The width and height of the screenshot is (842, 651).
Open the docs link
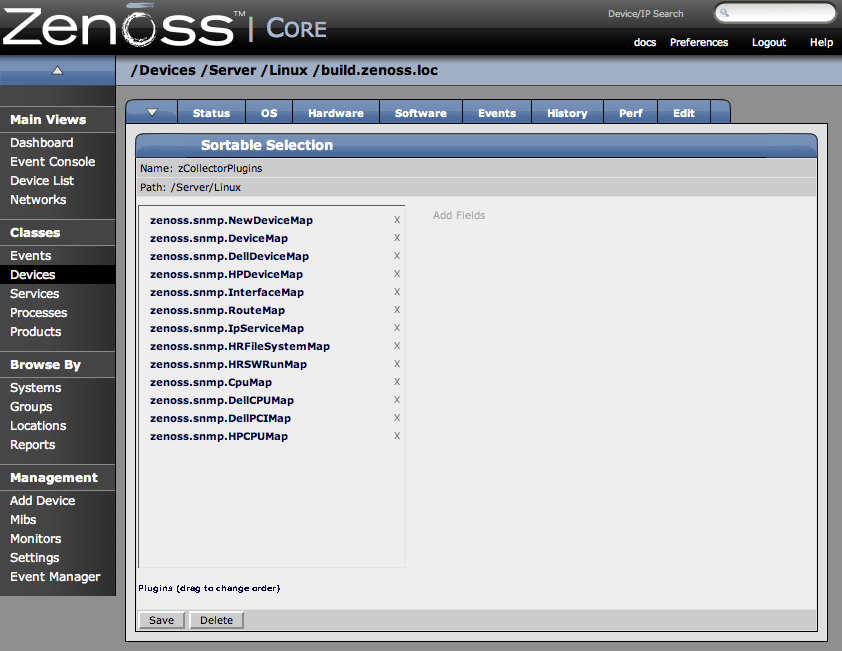(644, 42)
